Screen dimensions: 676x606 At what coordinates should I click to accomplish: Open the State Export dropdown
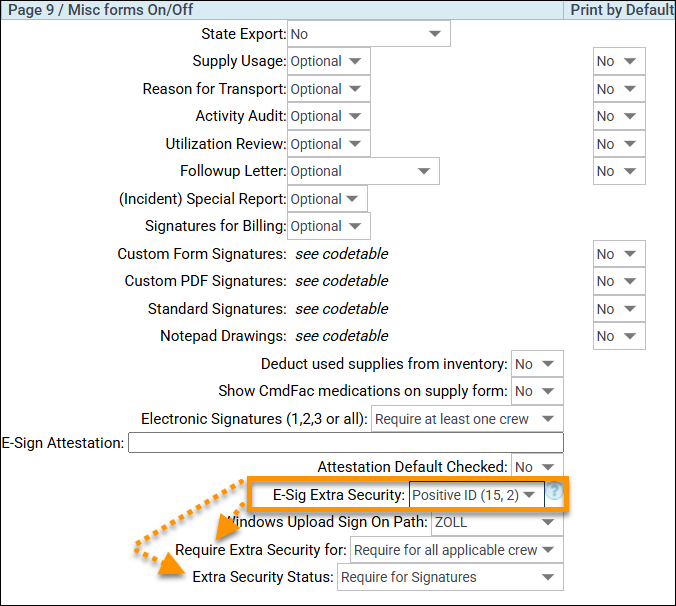click(368, 34)
